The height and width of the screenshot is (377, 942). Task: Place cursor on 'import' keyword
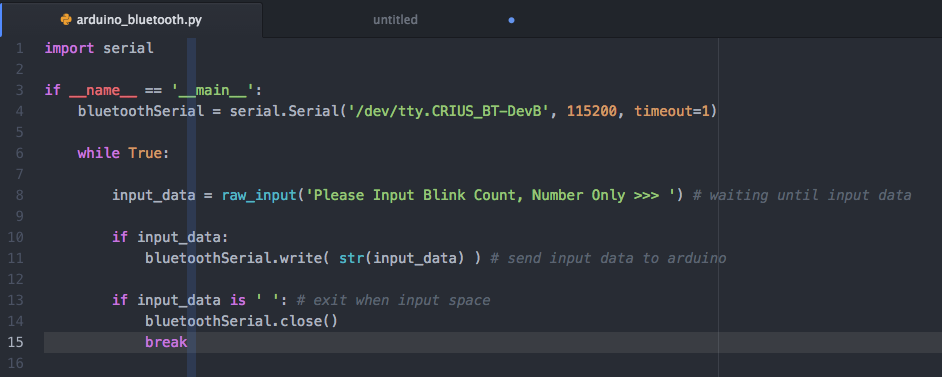(70, 49)
